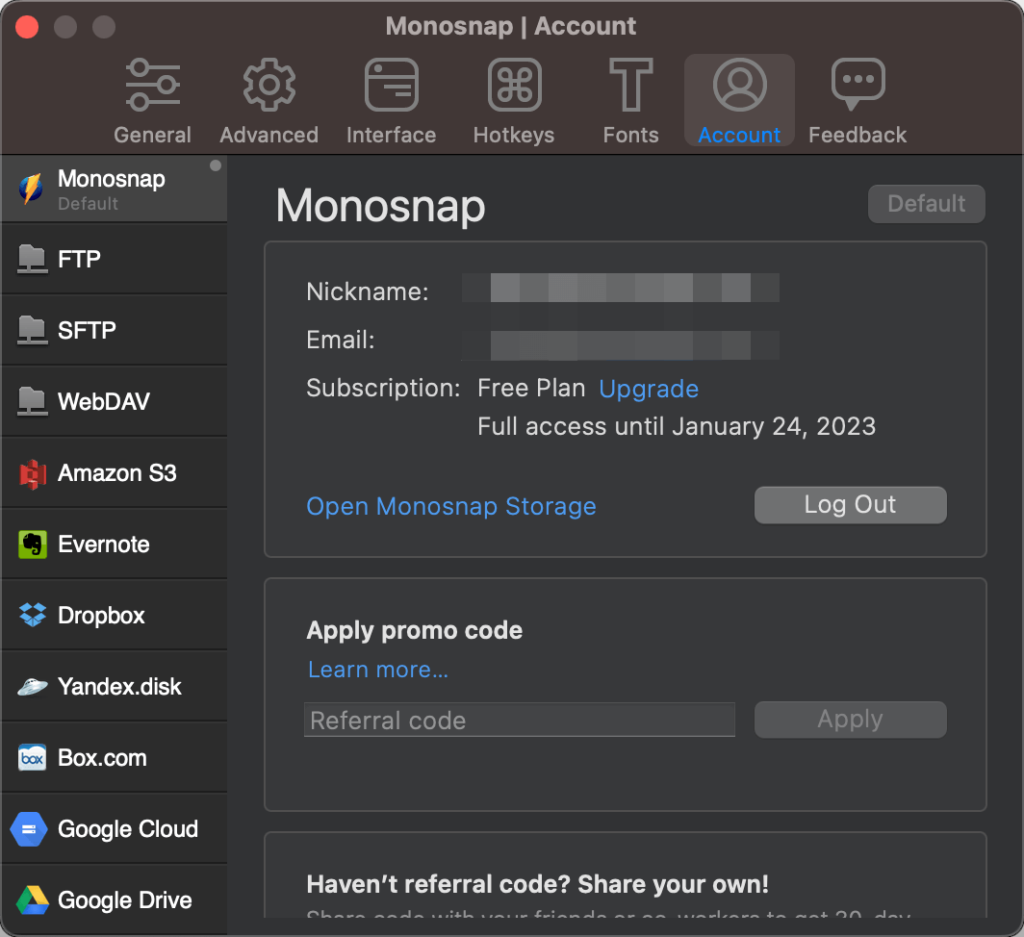
Task: Select the Account profile icon
Action: [x=739, y=85]
